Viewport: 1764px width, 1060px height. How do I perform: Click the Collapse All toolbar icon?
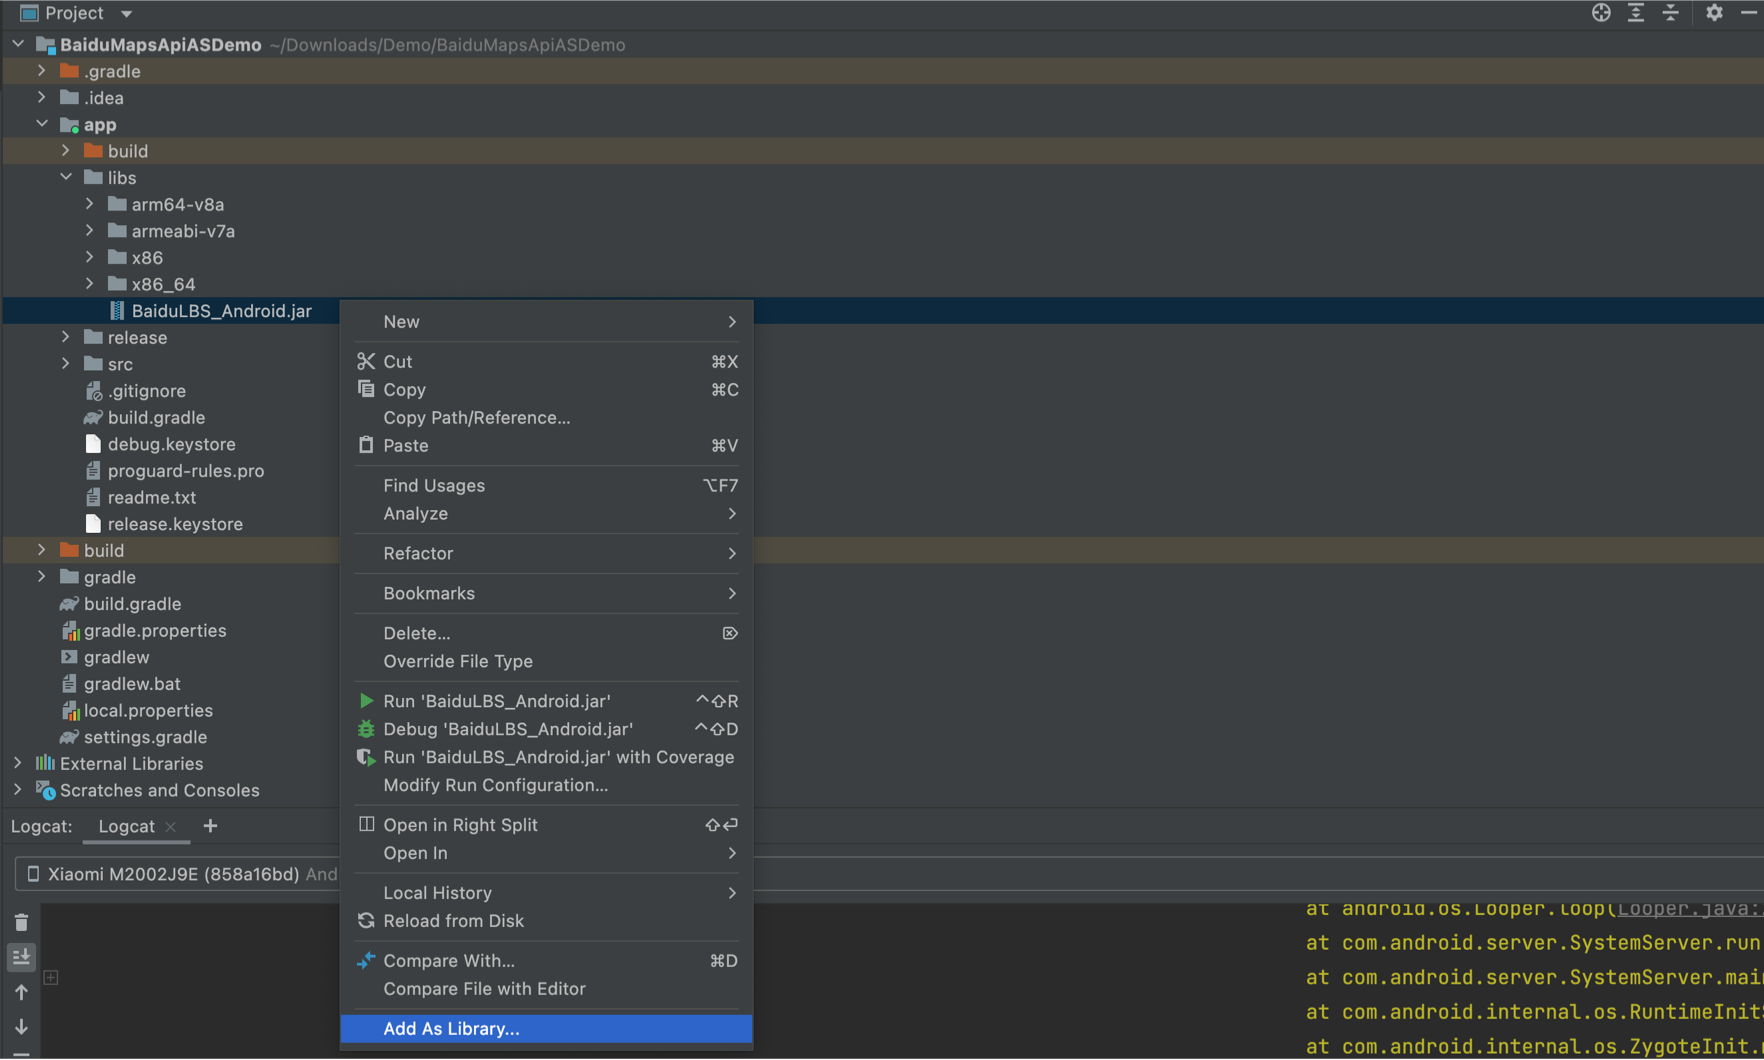1671,13
